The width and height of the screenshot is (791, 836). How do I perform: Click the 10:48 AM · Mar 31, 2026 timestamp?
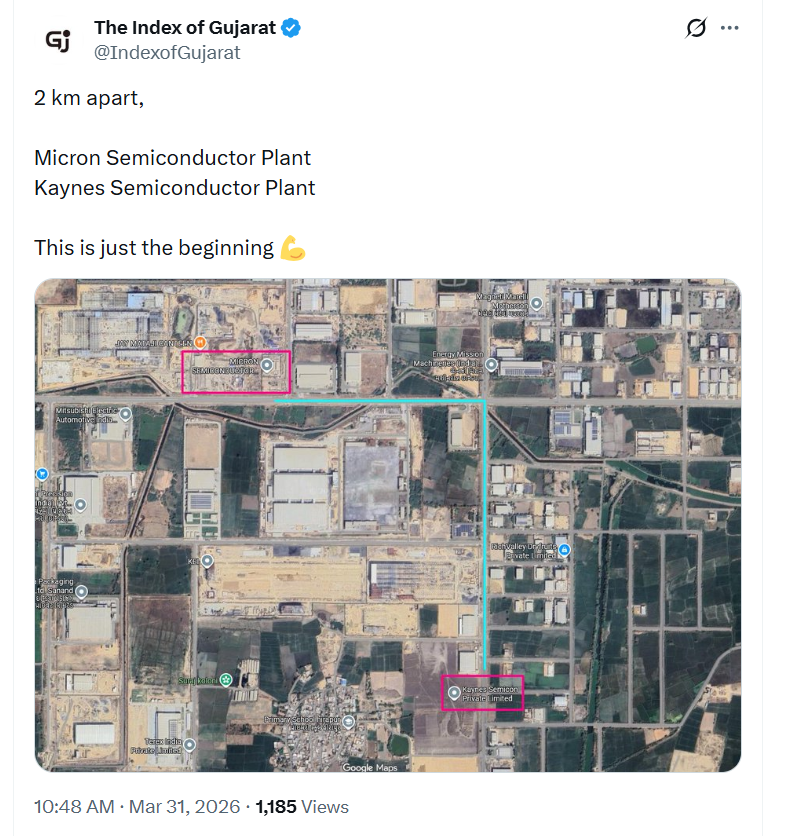(x=137, y=806)
